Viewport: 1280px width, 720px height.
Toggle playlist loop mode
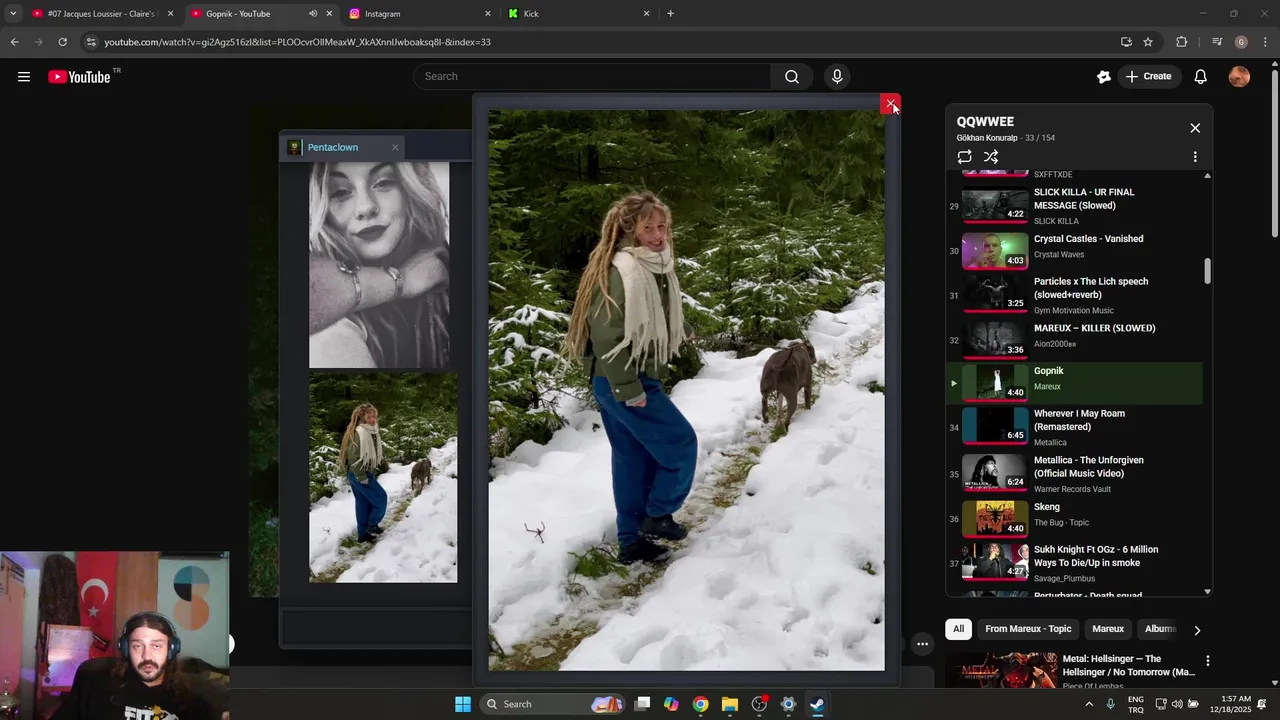pyautogui.click(x=964, y=157)
